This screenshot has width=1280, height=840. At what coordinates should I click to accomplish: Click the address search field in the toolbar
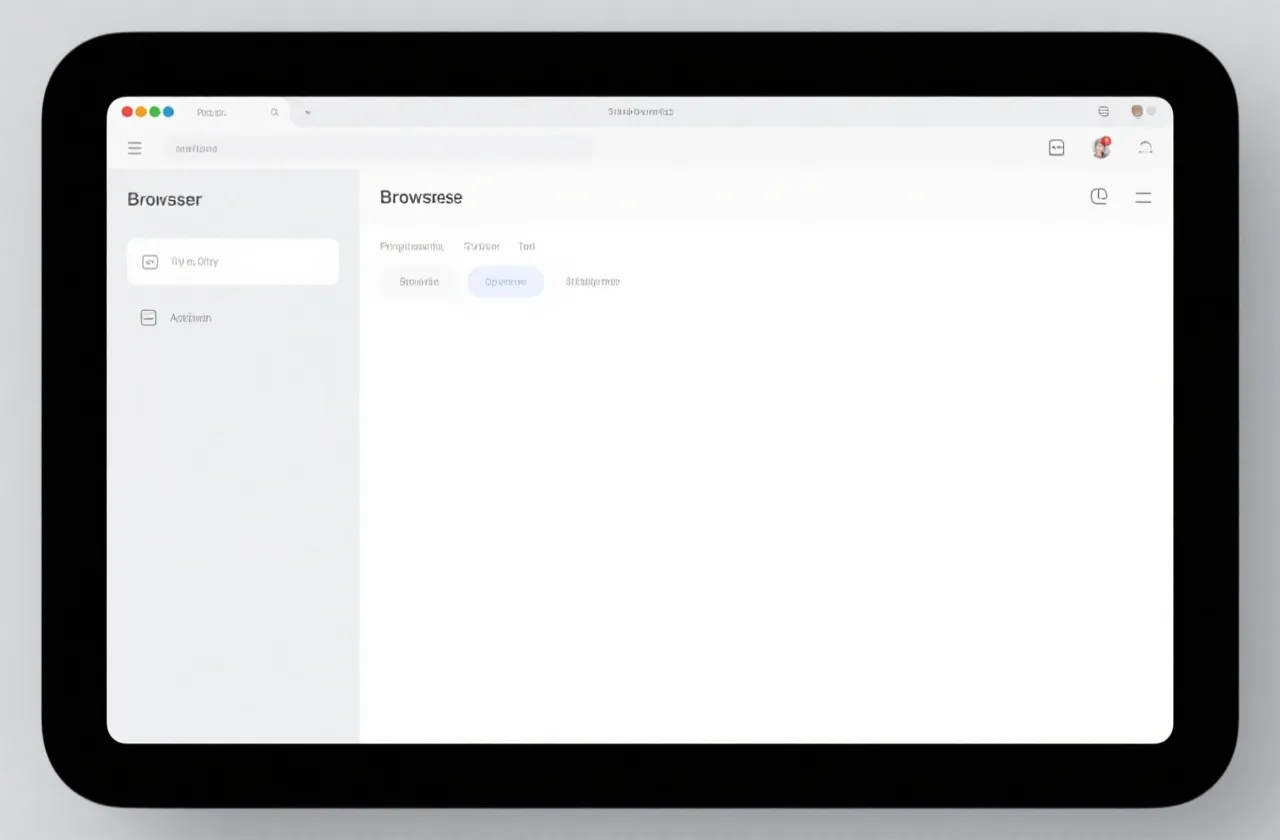380,149
